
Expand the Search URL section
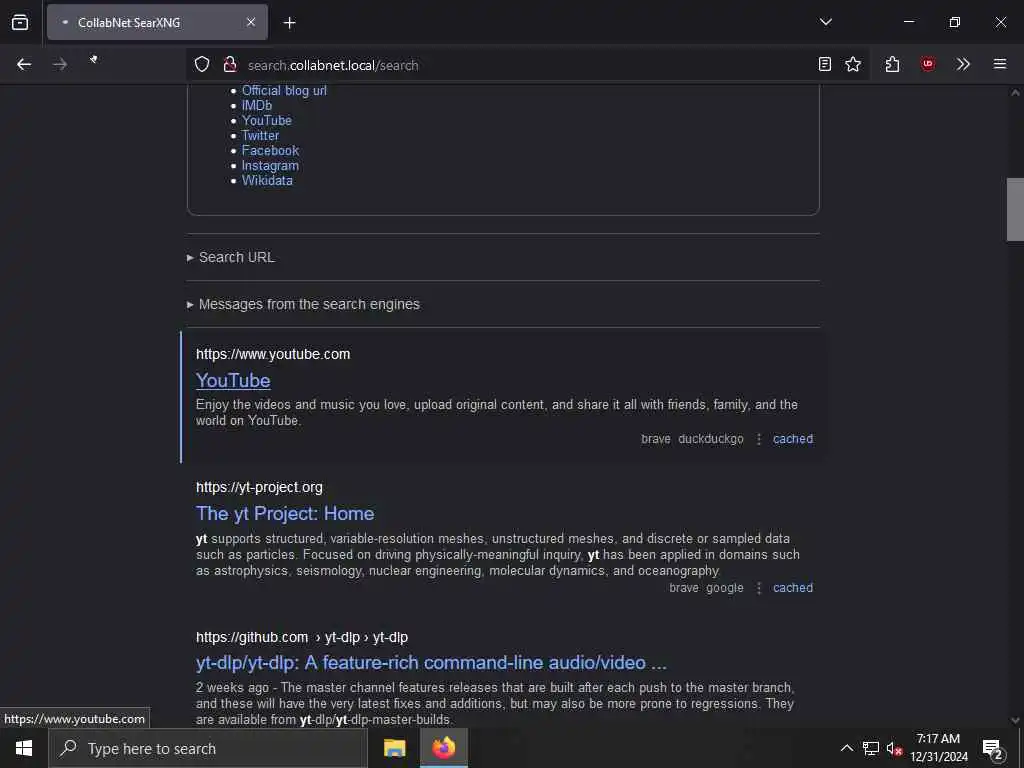(231, 257)
